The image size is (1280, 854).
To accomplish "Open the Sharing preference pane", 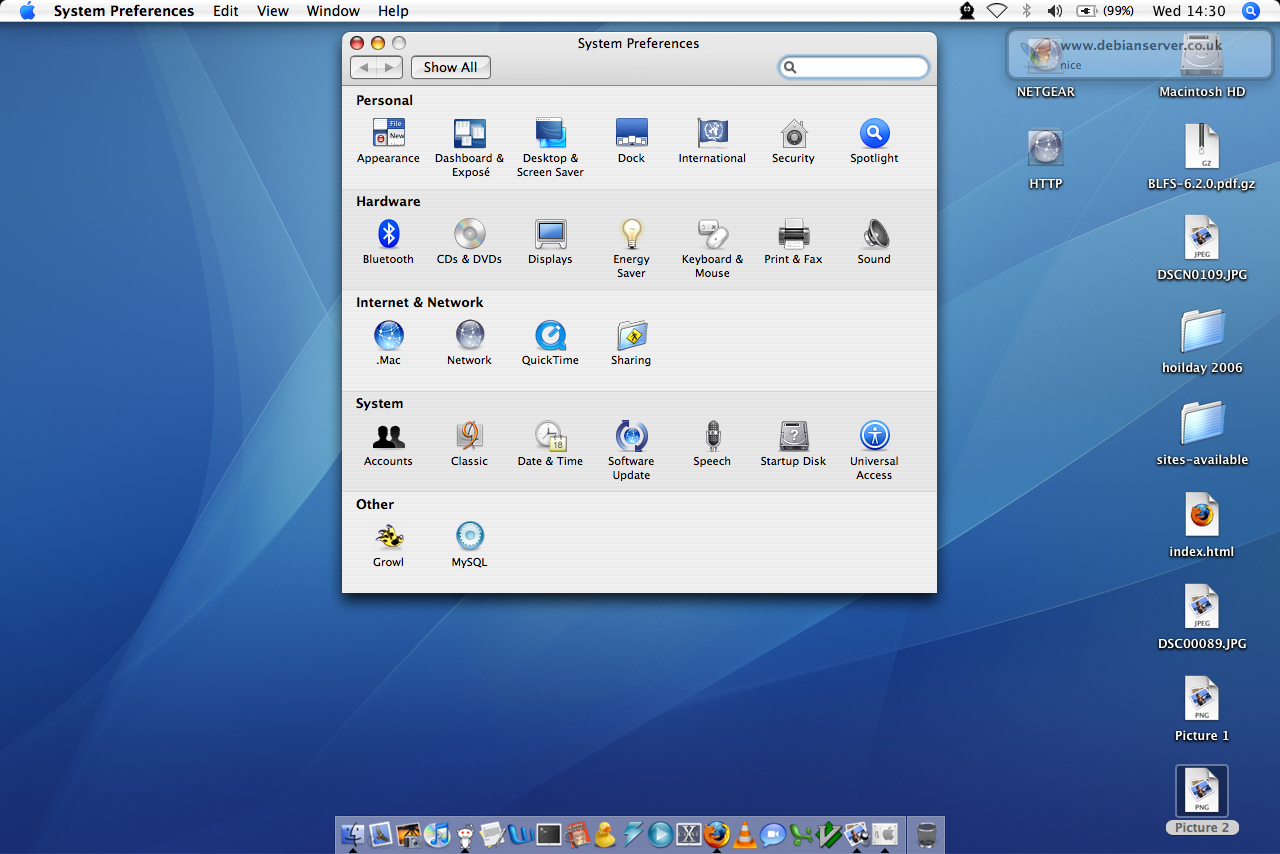I will 631,336.
